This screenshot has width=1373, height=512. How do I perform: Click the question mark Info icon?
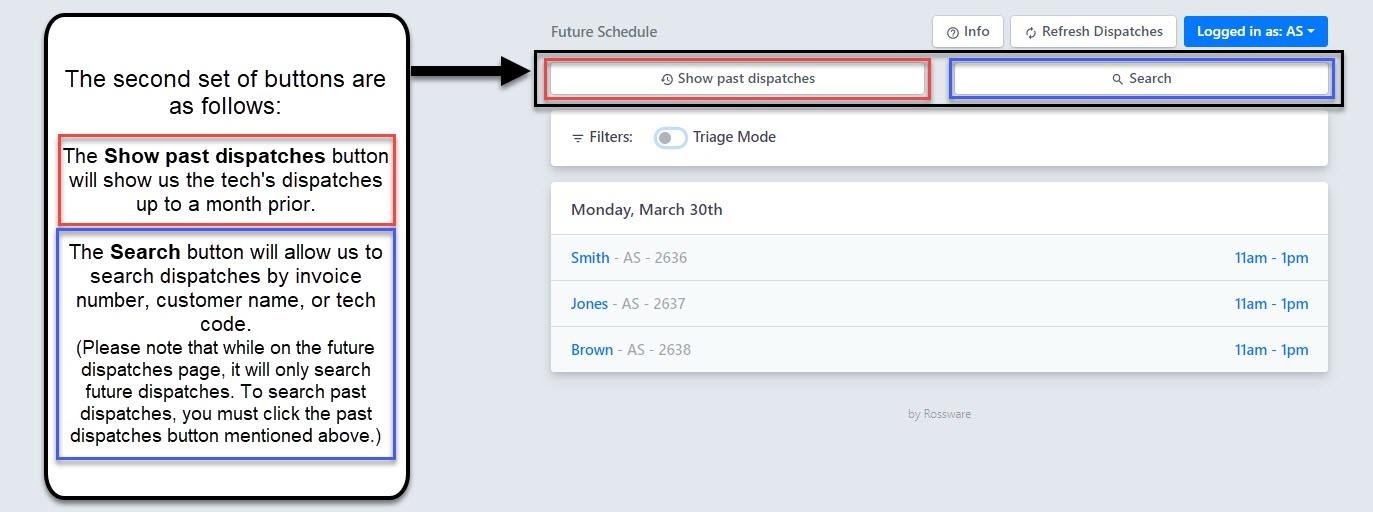click(952, 32)
